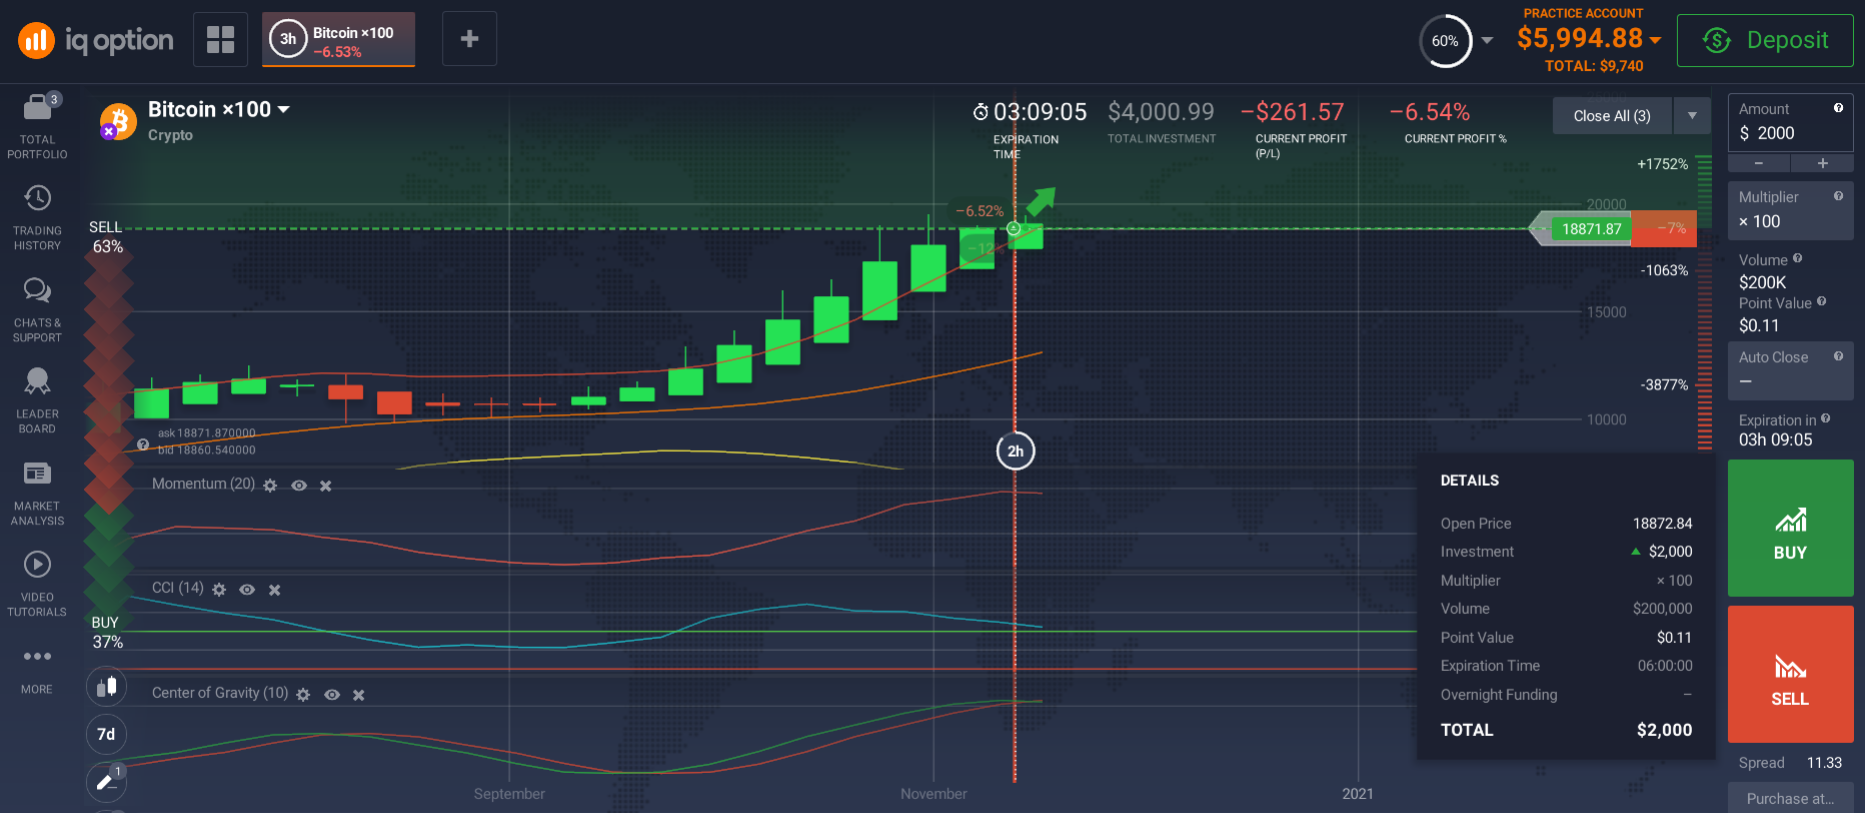Screen dimensions: 1865x813
Task: Click the 60% circular progress indicator
Action: click(1445, 41)
